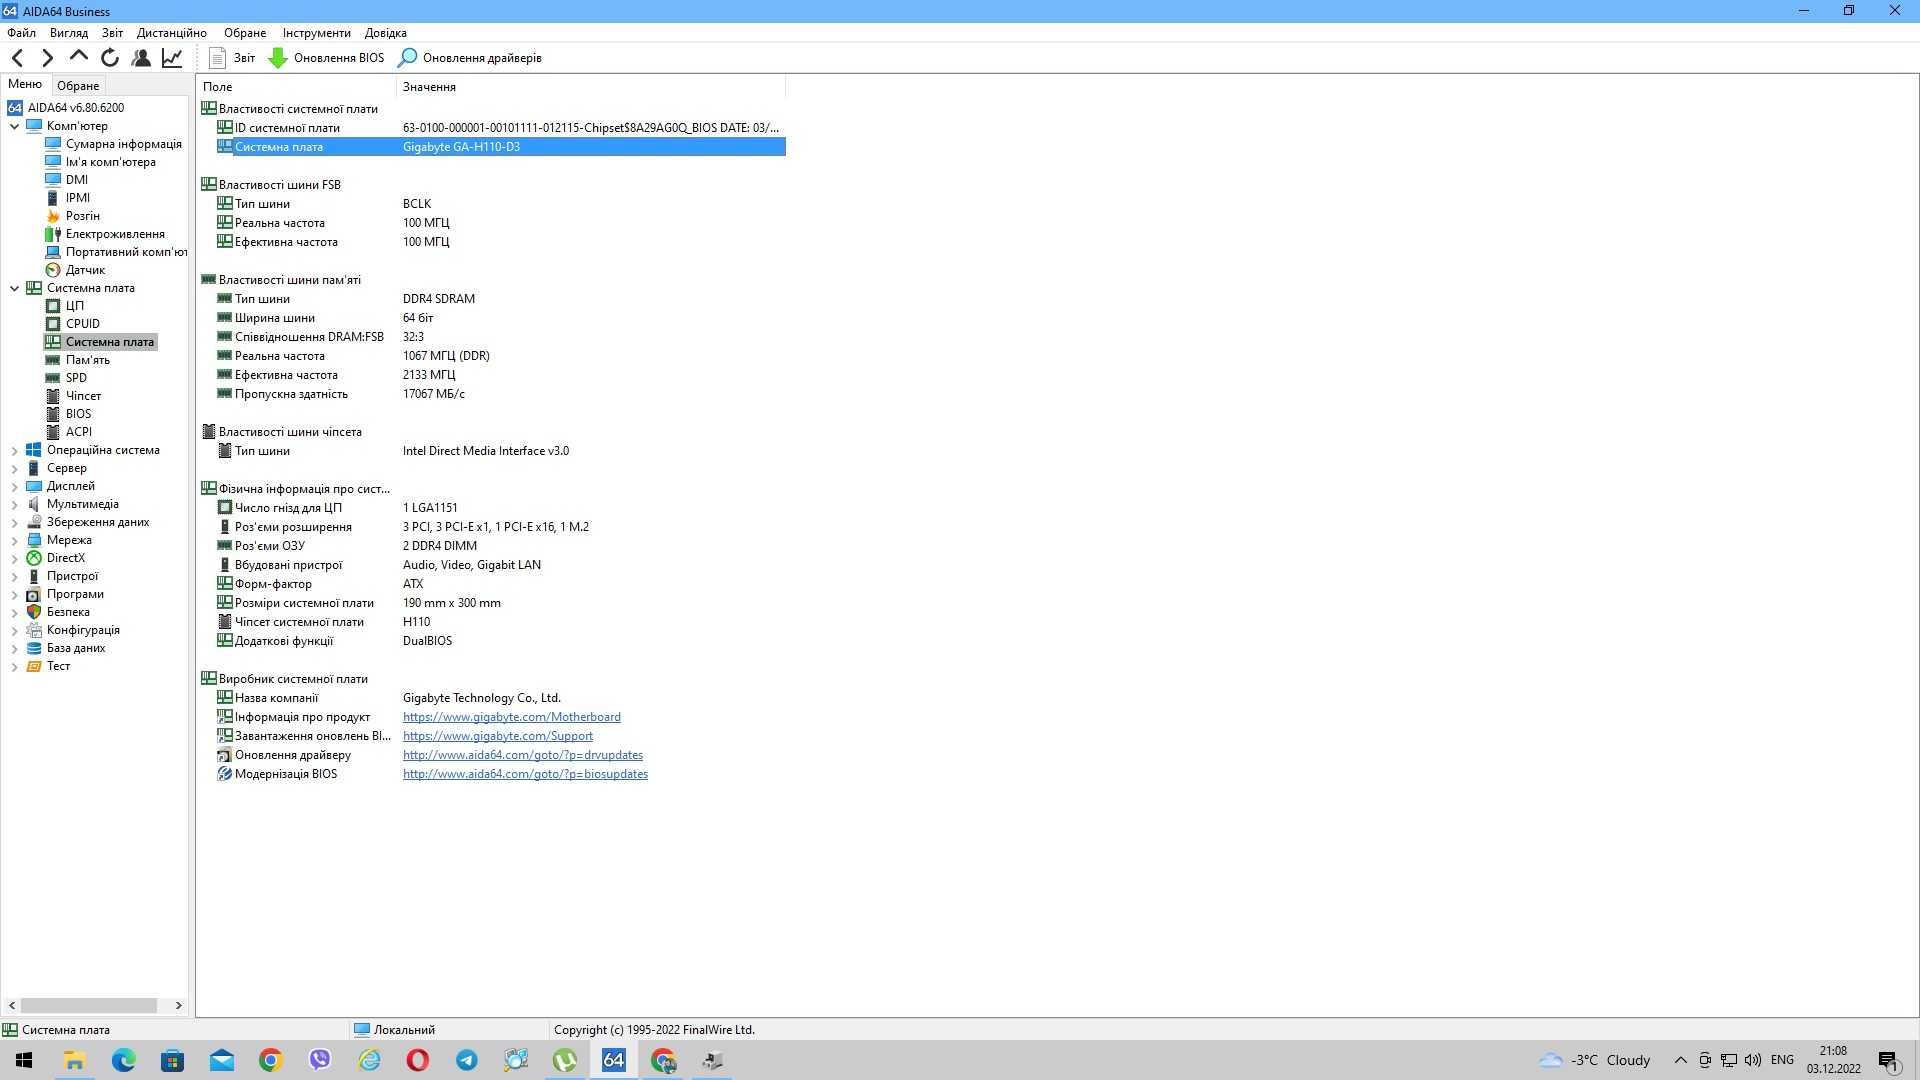The height and width of the screenshot is (1080, 1920).
Task: Select the ЦП tree item
Action: coord(74,306)
